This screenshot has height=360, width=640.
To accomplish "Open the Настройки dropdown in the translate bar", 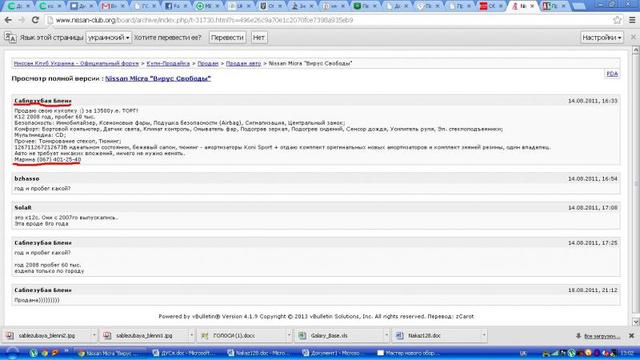I will (602, 38).
